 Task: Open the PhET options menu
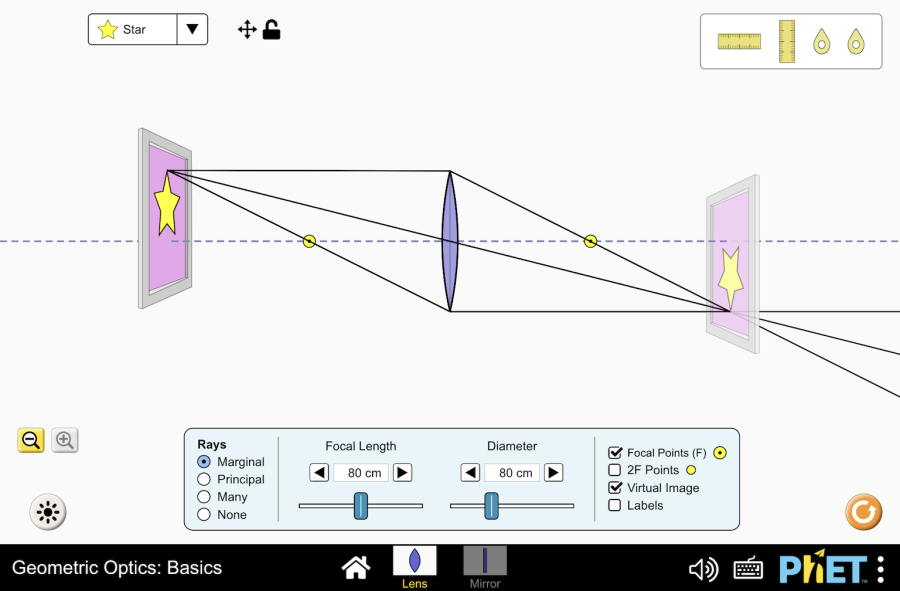pos(880,569)
